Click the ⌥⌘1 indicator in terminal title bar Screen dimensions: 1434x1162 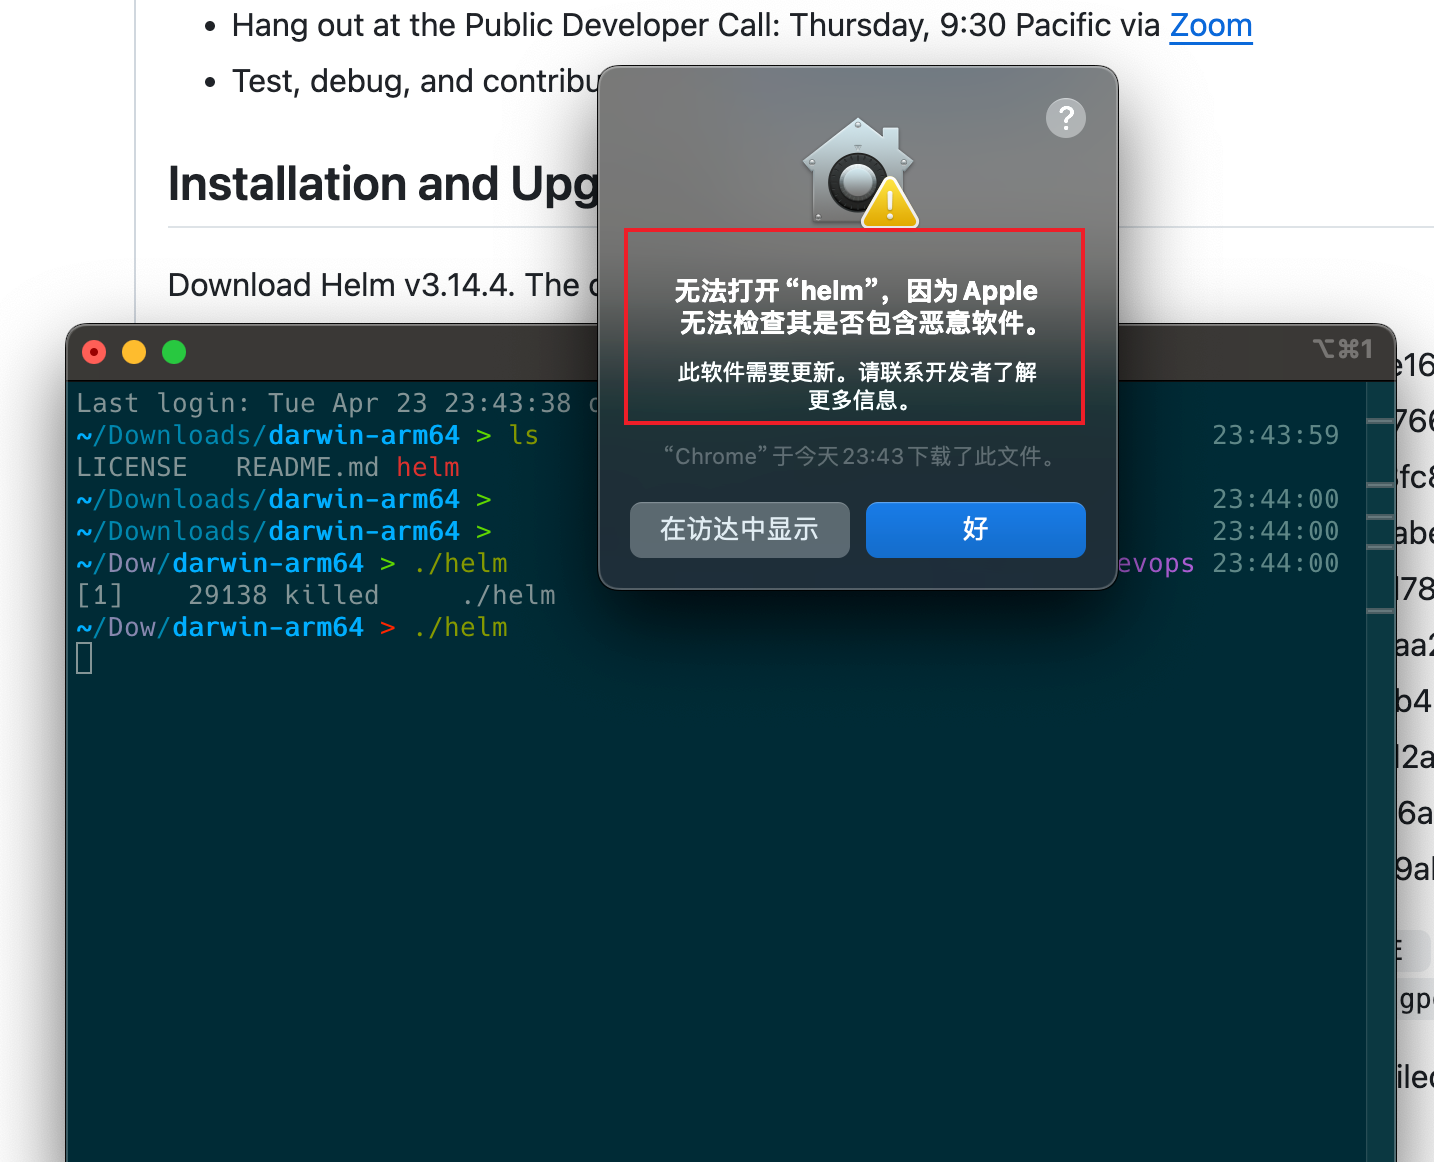[x=1343, y=349]
